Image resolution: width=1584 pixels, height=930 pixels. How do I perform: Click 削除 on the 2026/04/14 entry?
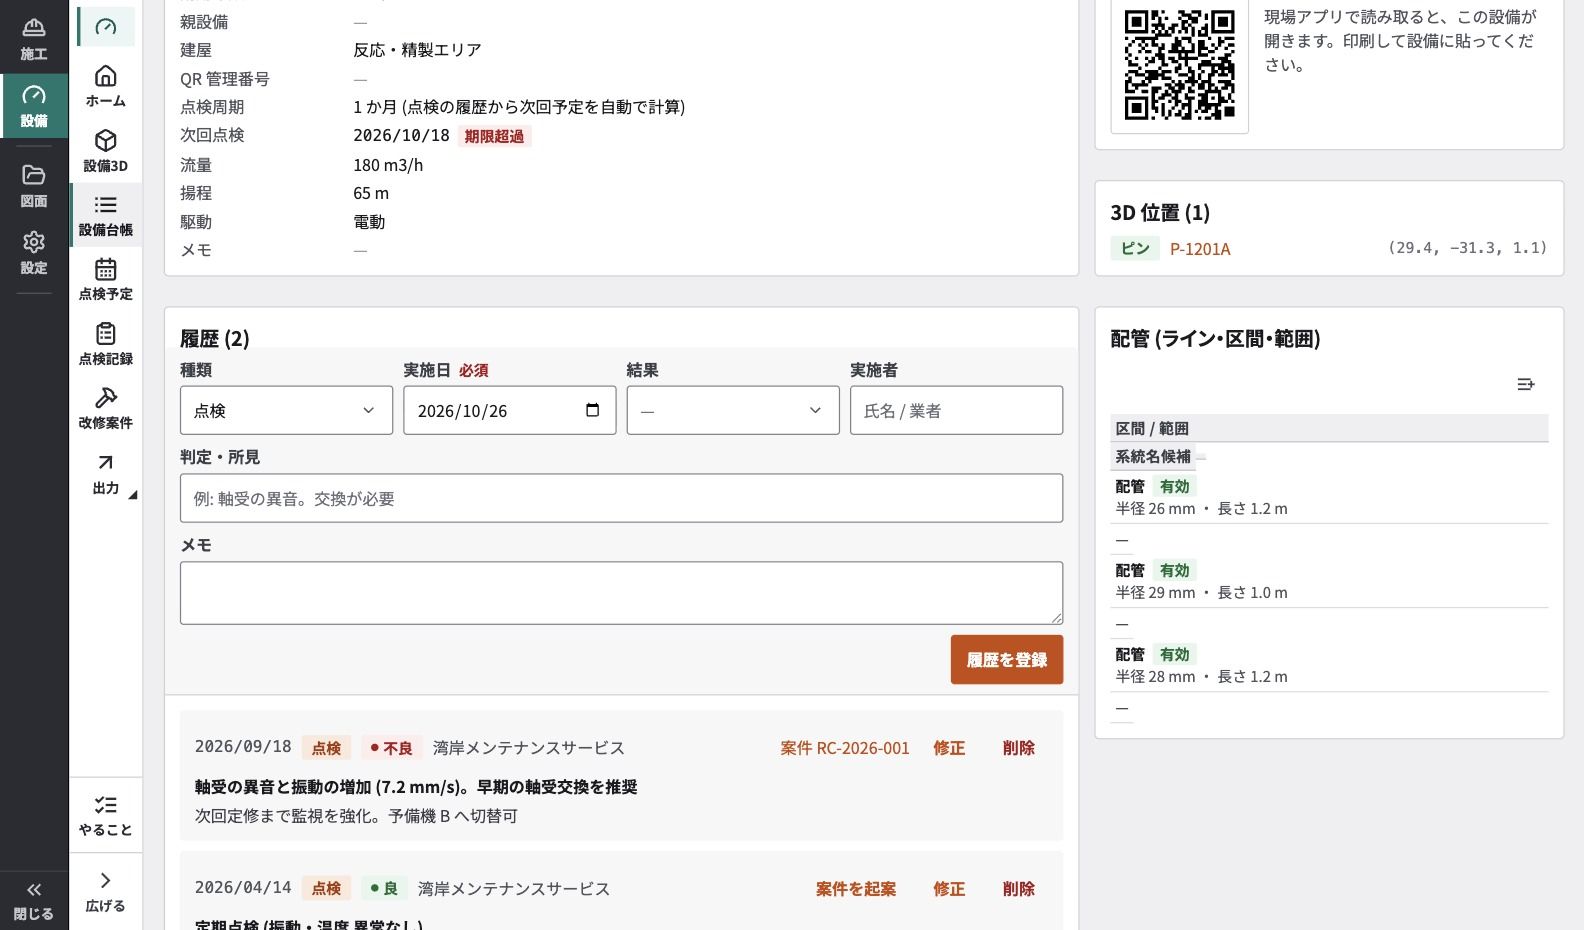1019,889
